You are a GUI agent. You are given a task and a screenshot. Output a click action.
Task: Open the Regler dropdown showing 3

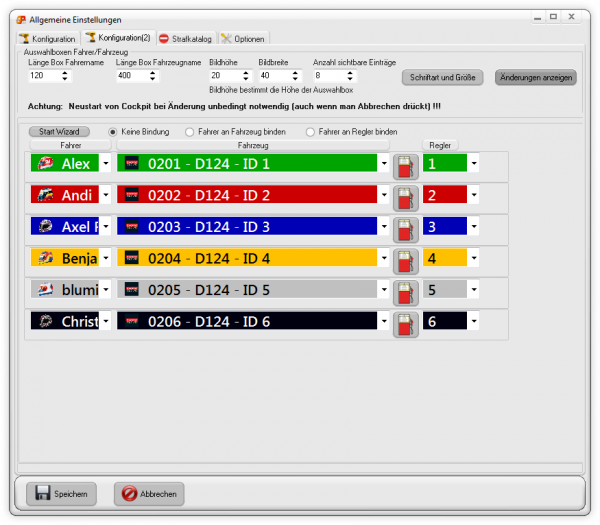pyautogui.click(x=474, y=227)
